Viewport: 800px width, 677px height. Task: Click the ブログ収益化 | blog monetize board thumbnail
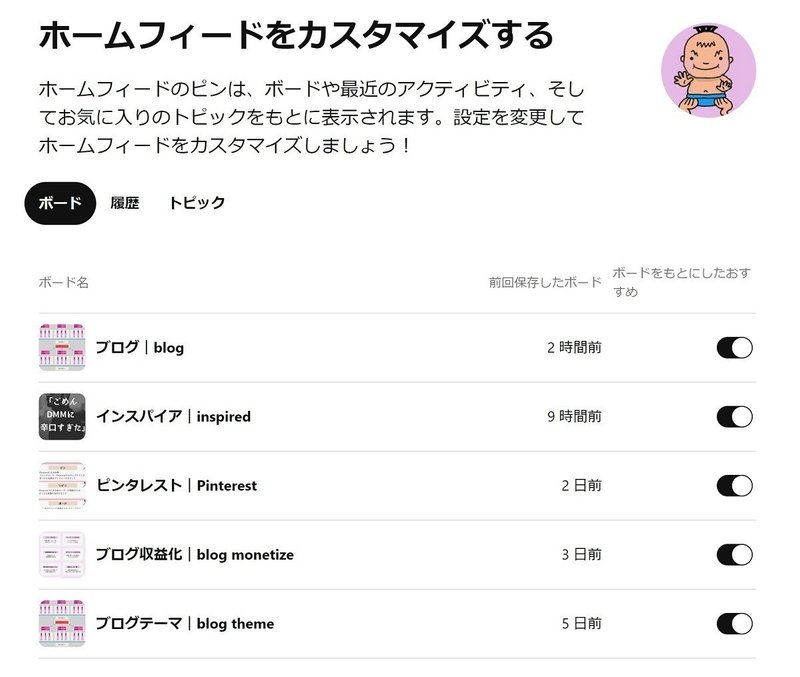tap(62, 555)
